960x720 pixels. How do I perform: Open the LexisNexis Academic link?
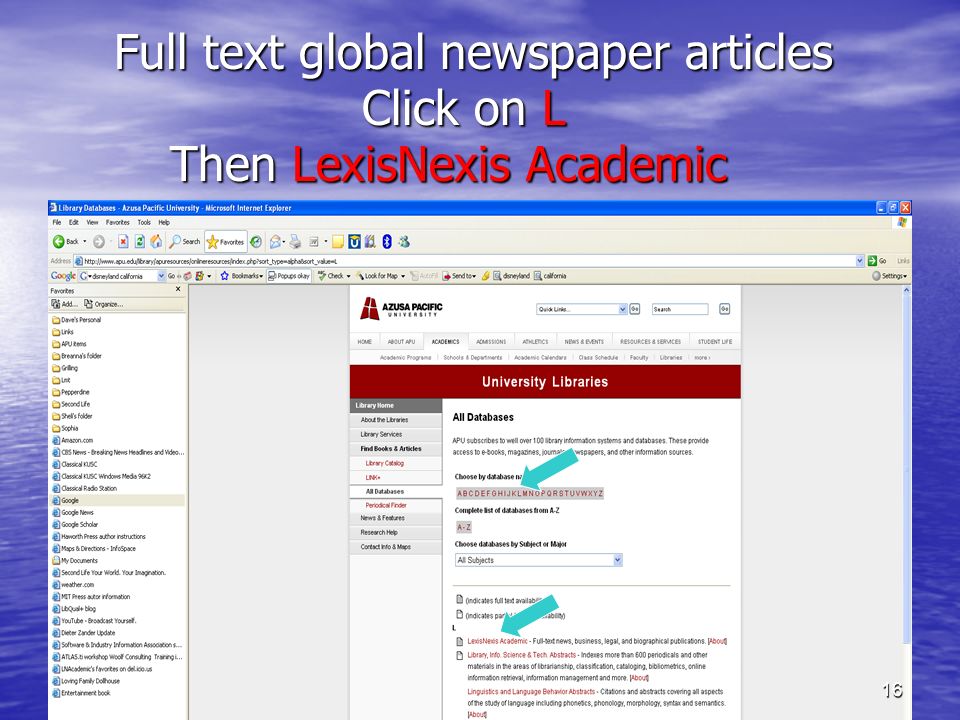[x=497, y=641]
